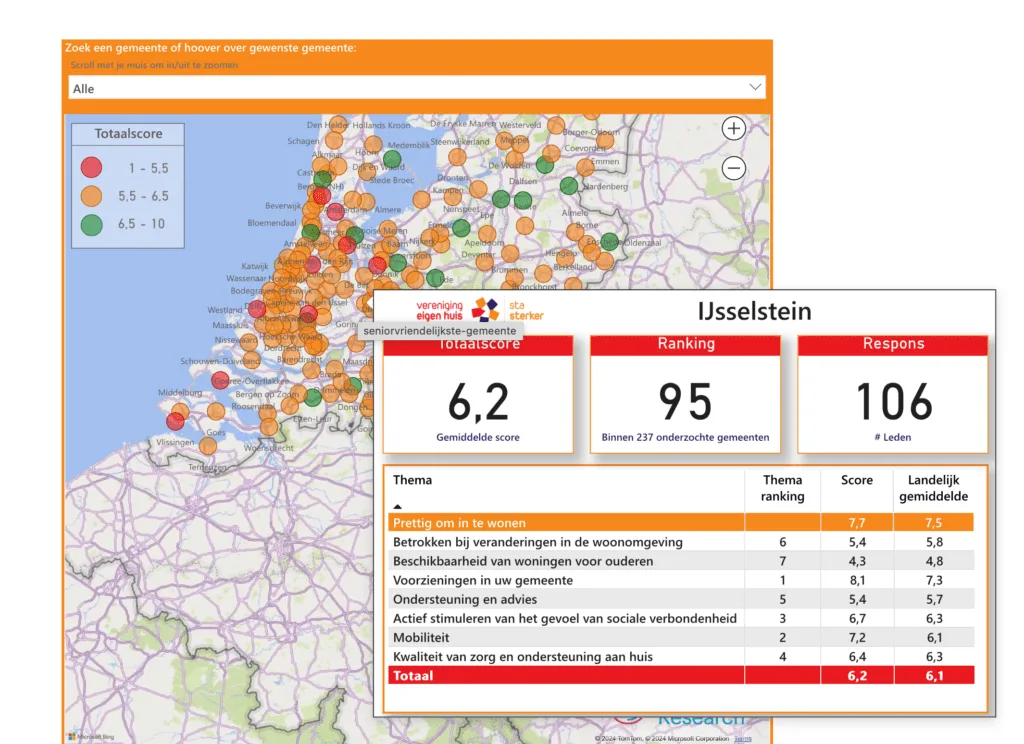1024x744 pixels.
Task: Click the # Leden caption under Respons
Action: point(893,437)
